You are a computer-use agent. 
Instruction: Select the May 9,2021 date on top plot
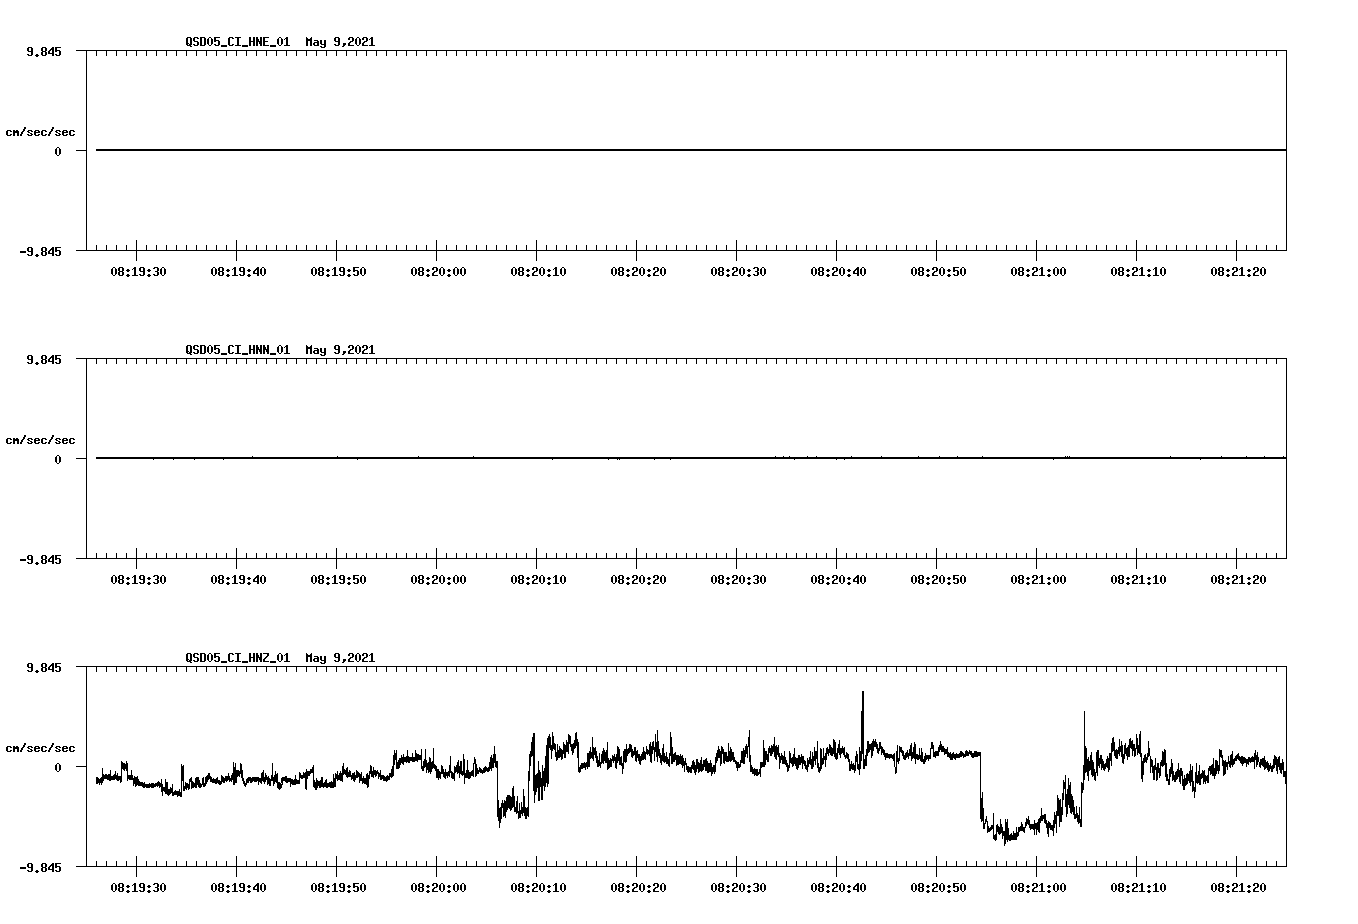(x=341, y=43)
